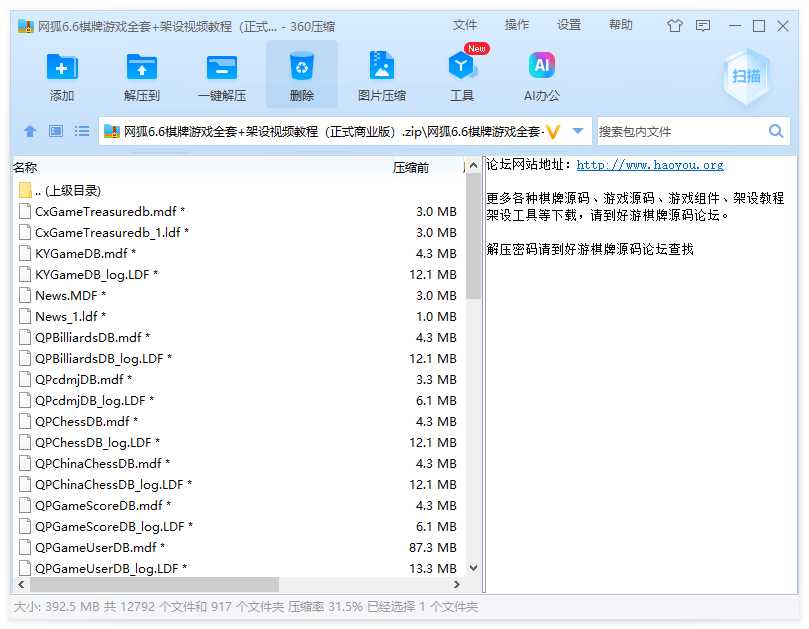
Task: Select the QPChinaChessDB.mdf file name
Action: click(102, 463)
